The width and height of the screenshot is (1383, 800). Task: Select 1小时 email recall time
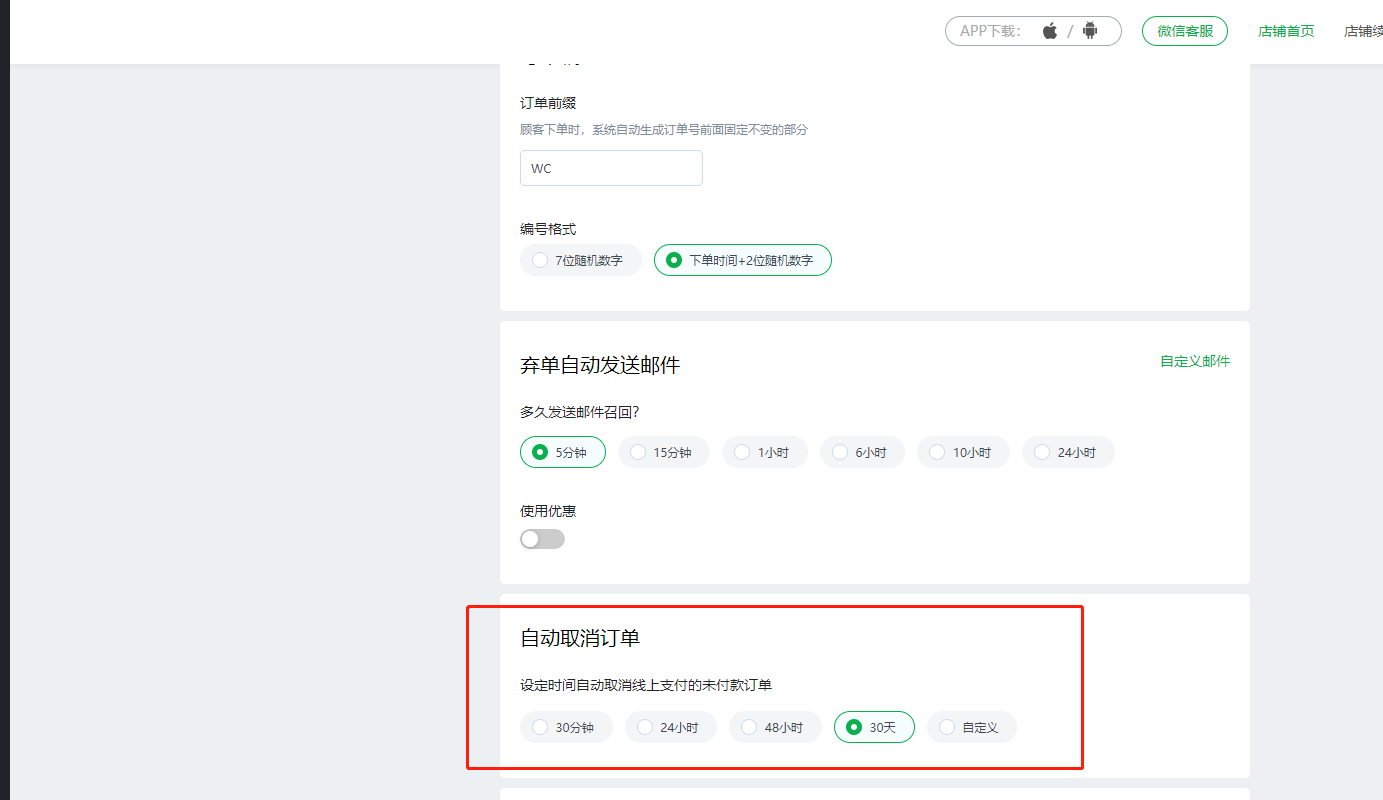click(x=764, y=452)
